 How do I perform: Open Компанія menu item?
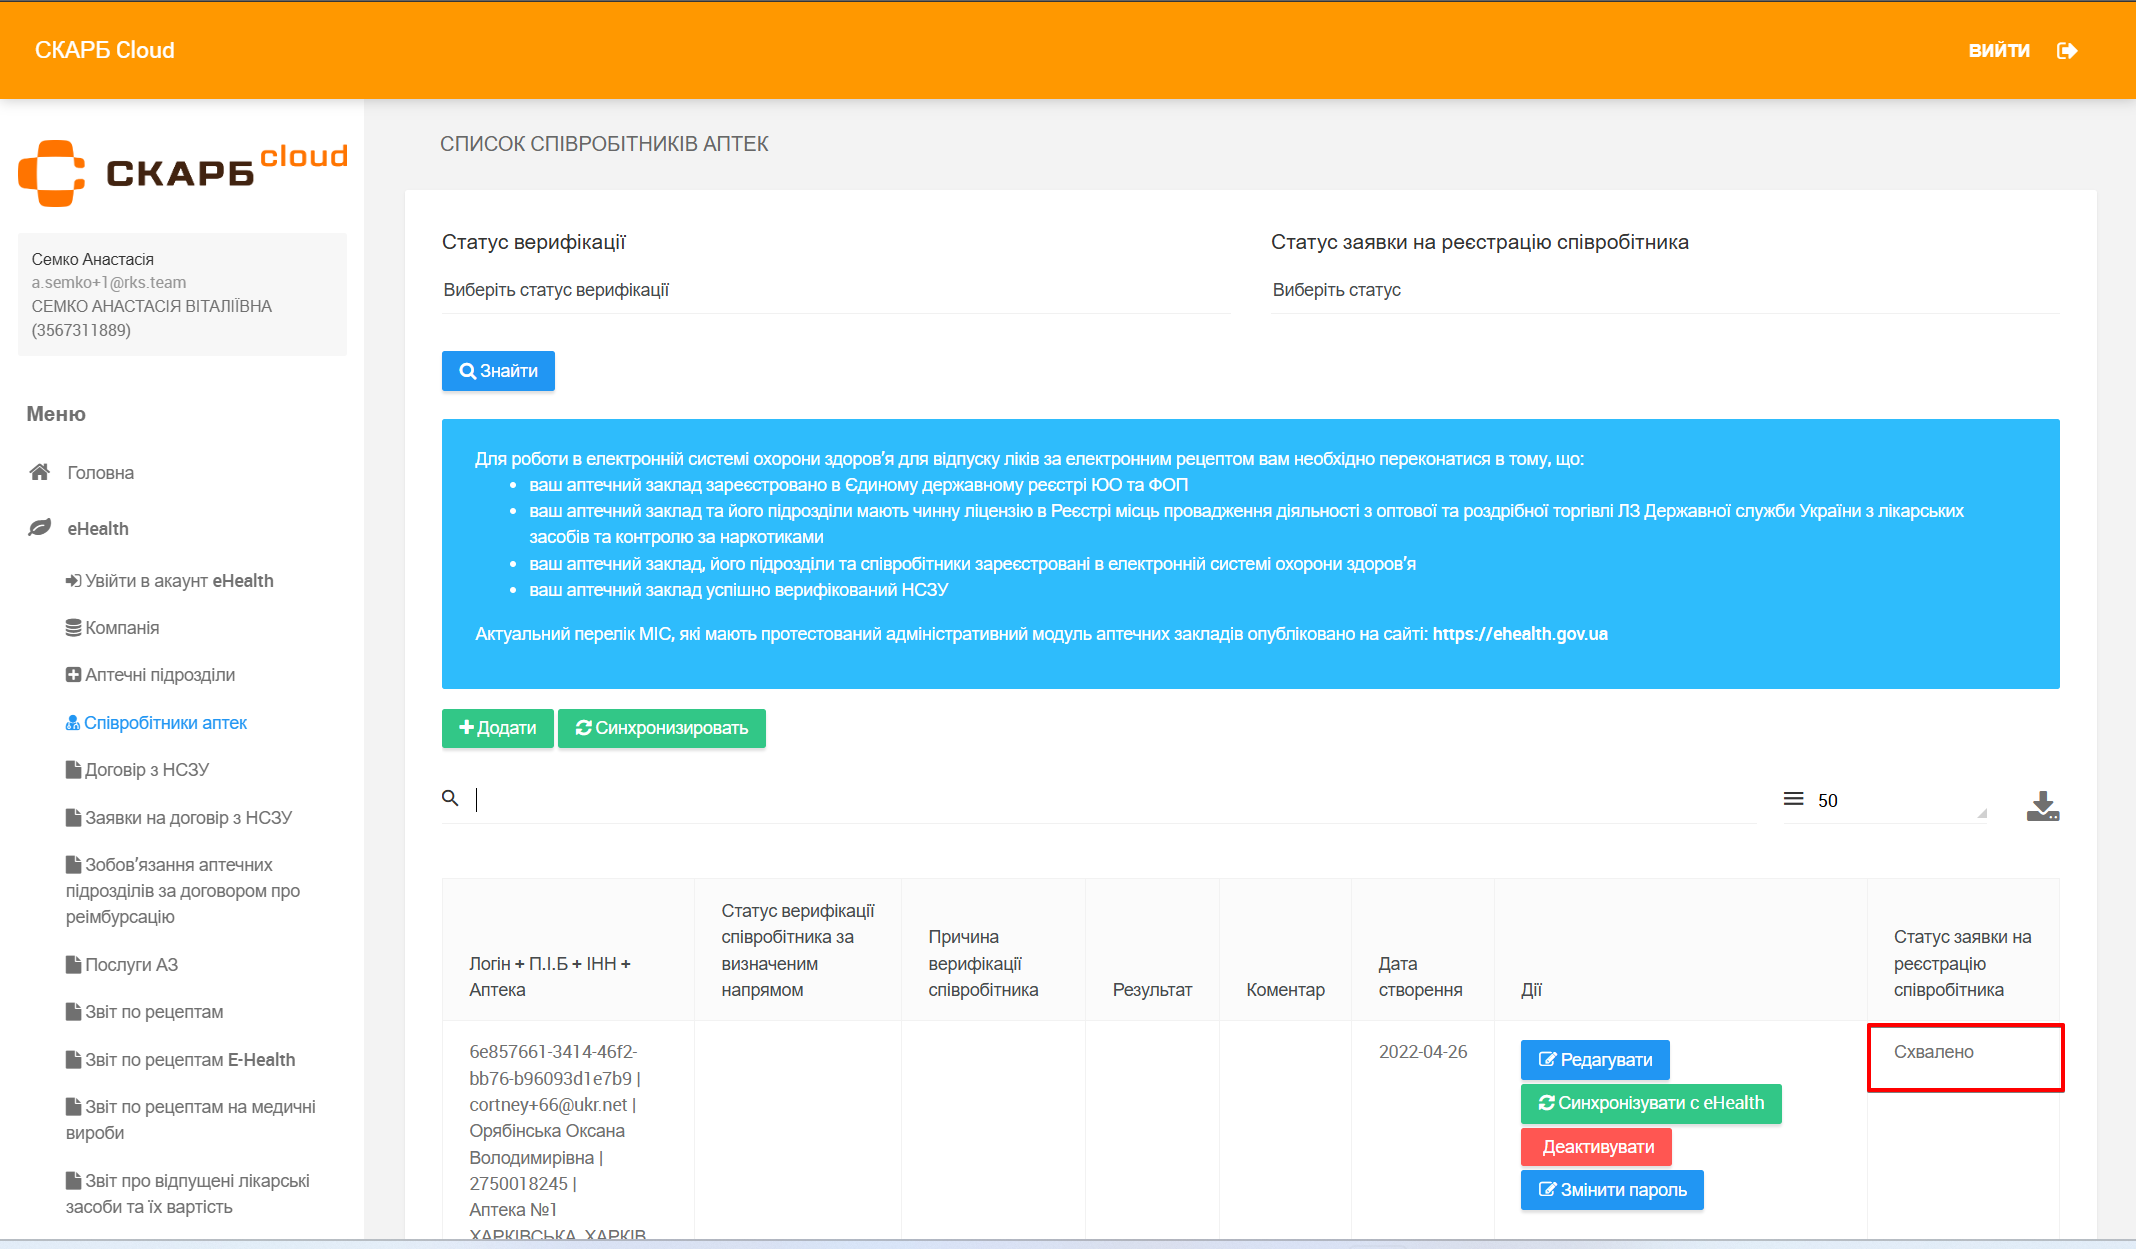122,628
